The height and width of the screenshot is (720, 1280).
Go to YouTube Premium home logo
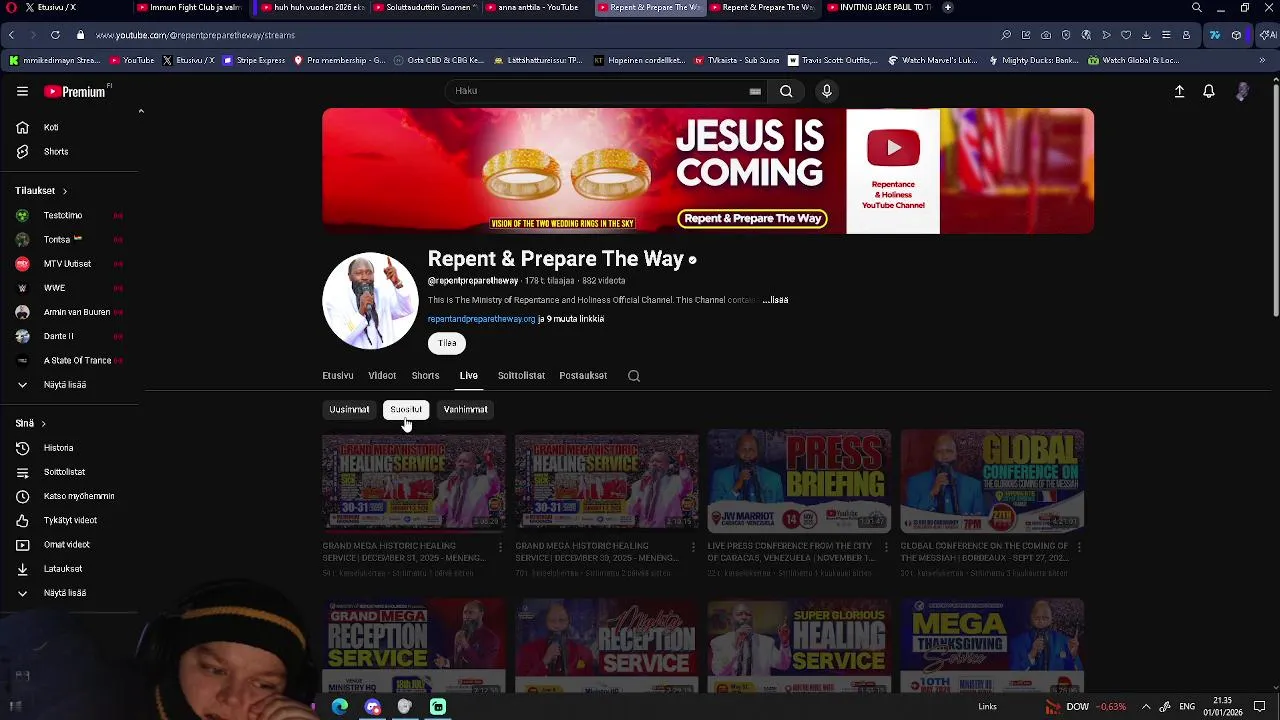[x=75, y=91]
